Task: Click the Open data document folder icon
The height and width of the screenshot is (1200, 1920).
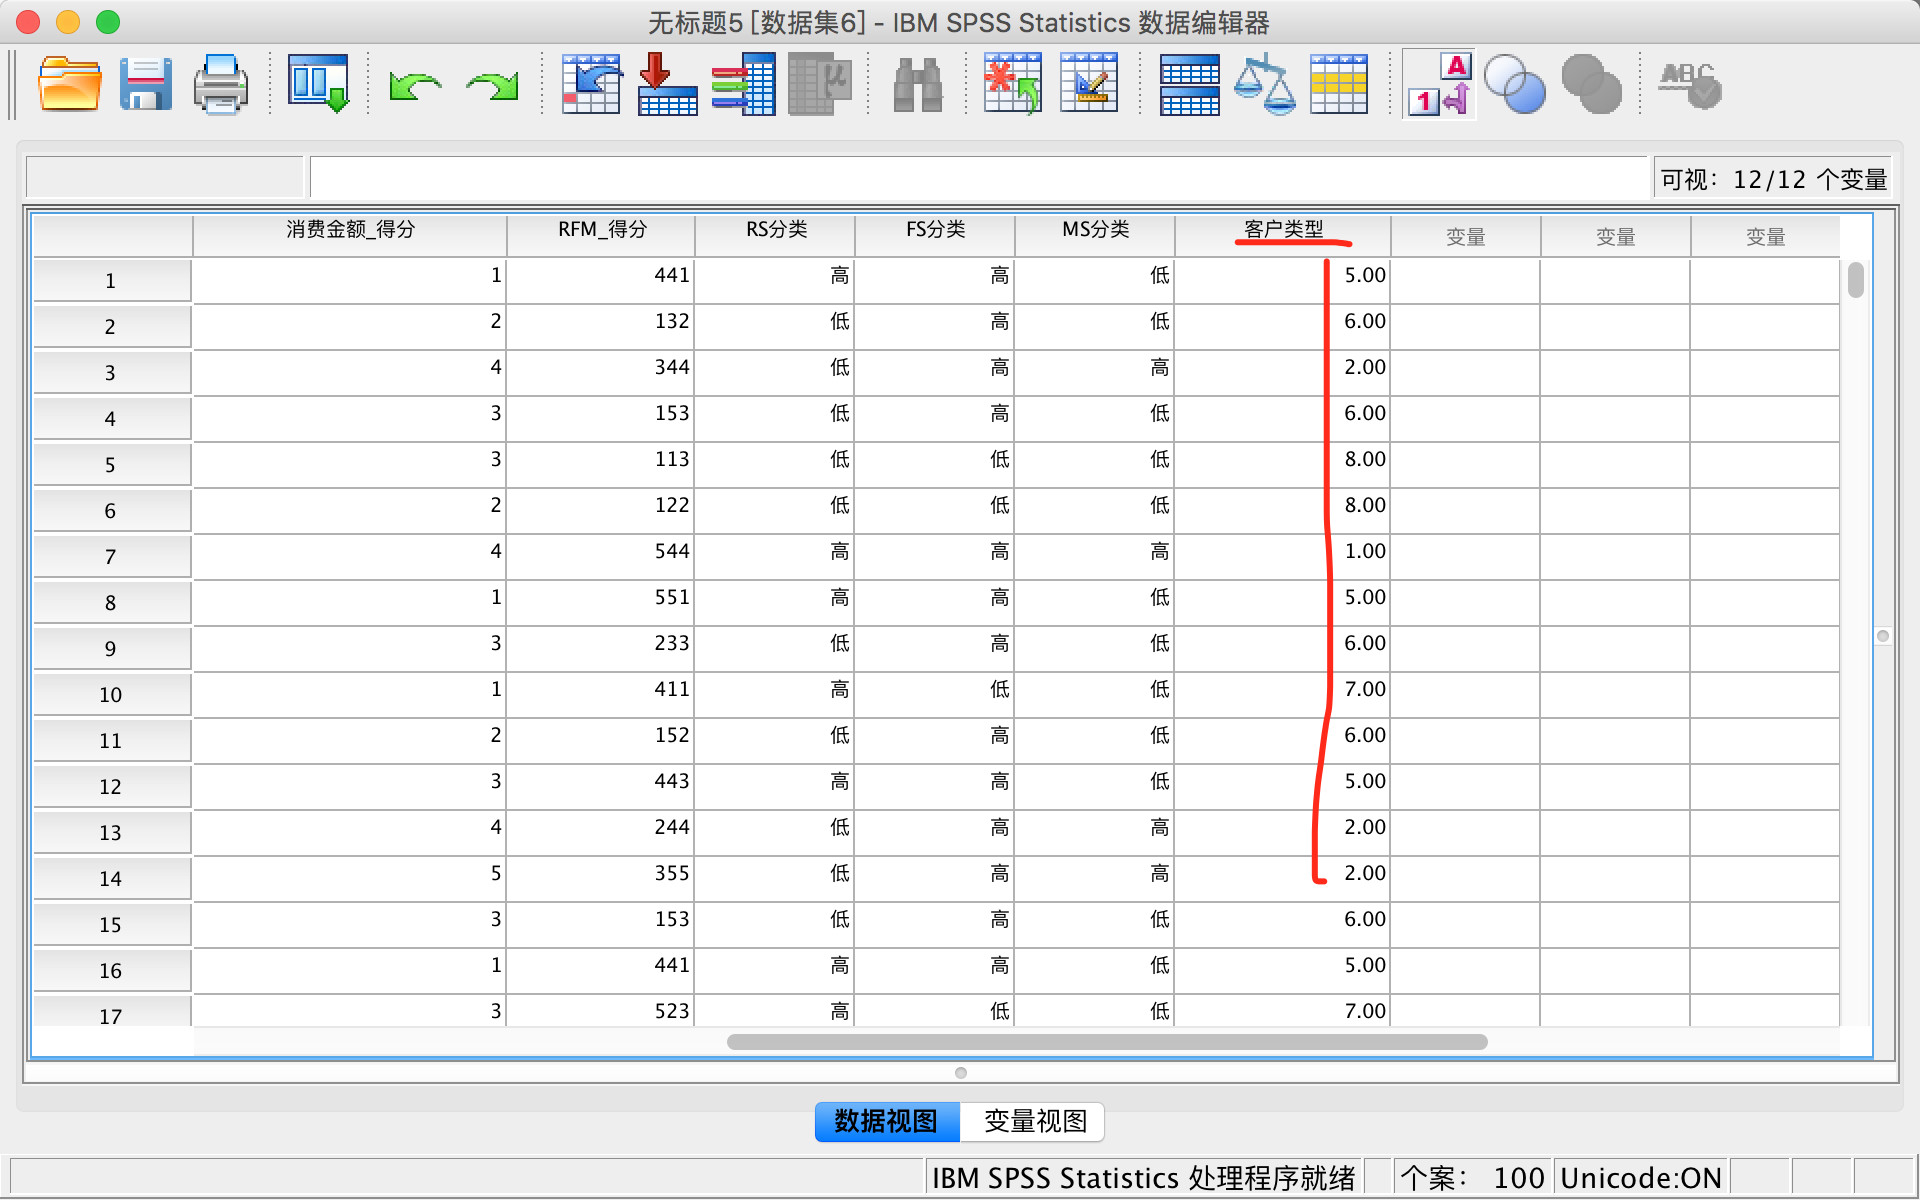Action: pos(69,84)
